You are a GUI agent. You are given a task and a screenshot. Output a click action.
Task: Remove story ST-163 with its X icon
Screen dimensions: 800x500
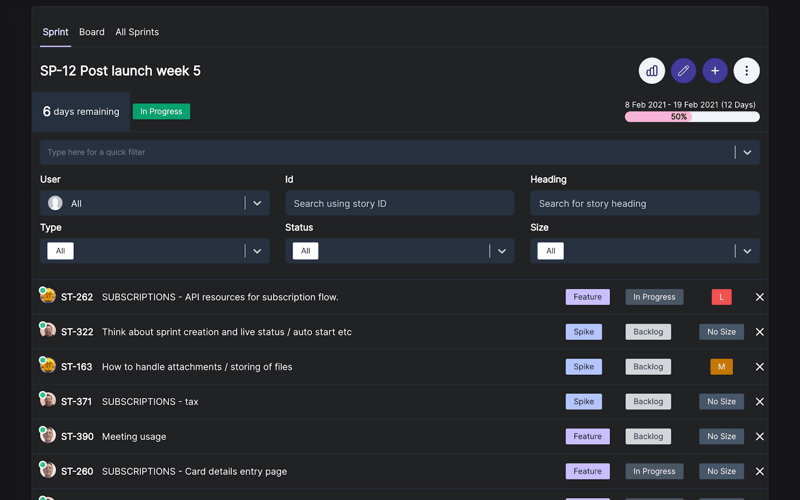pyautogui.click(x=759, y=367)
